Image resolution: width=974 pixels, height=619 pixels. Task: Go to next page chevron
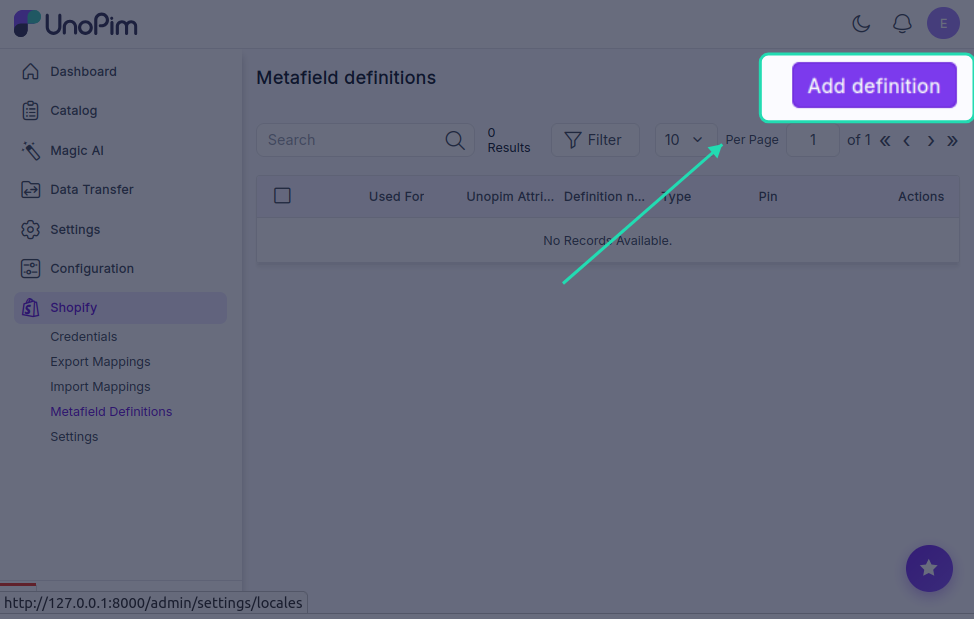click(x=931, y=141)
